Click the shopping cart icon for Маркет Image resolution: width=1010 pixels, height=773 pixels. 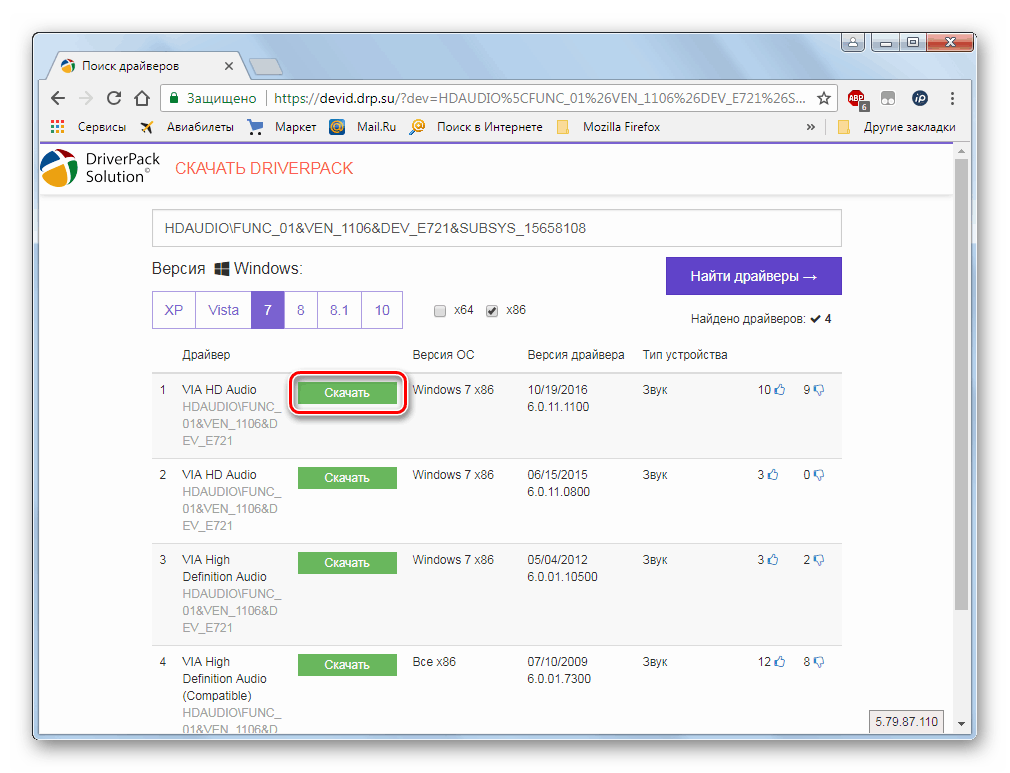255,127
